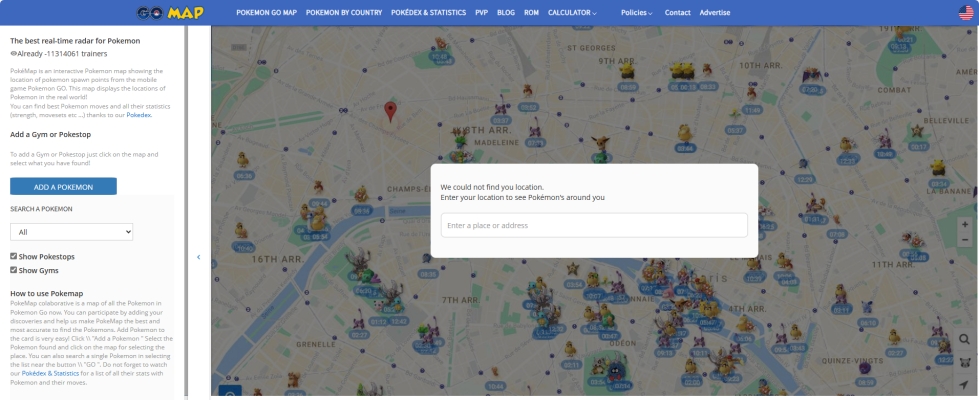Open the language flag selector
Viewport: 979px width, 400px height.
966,12
